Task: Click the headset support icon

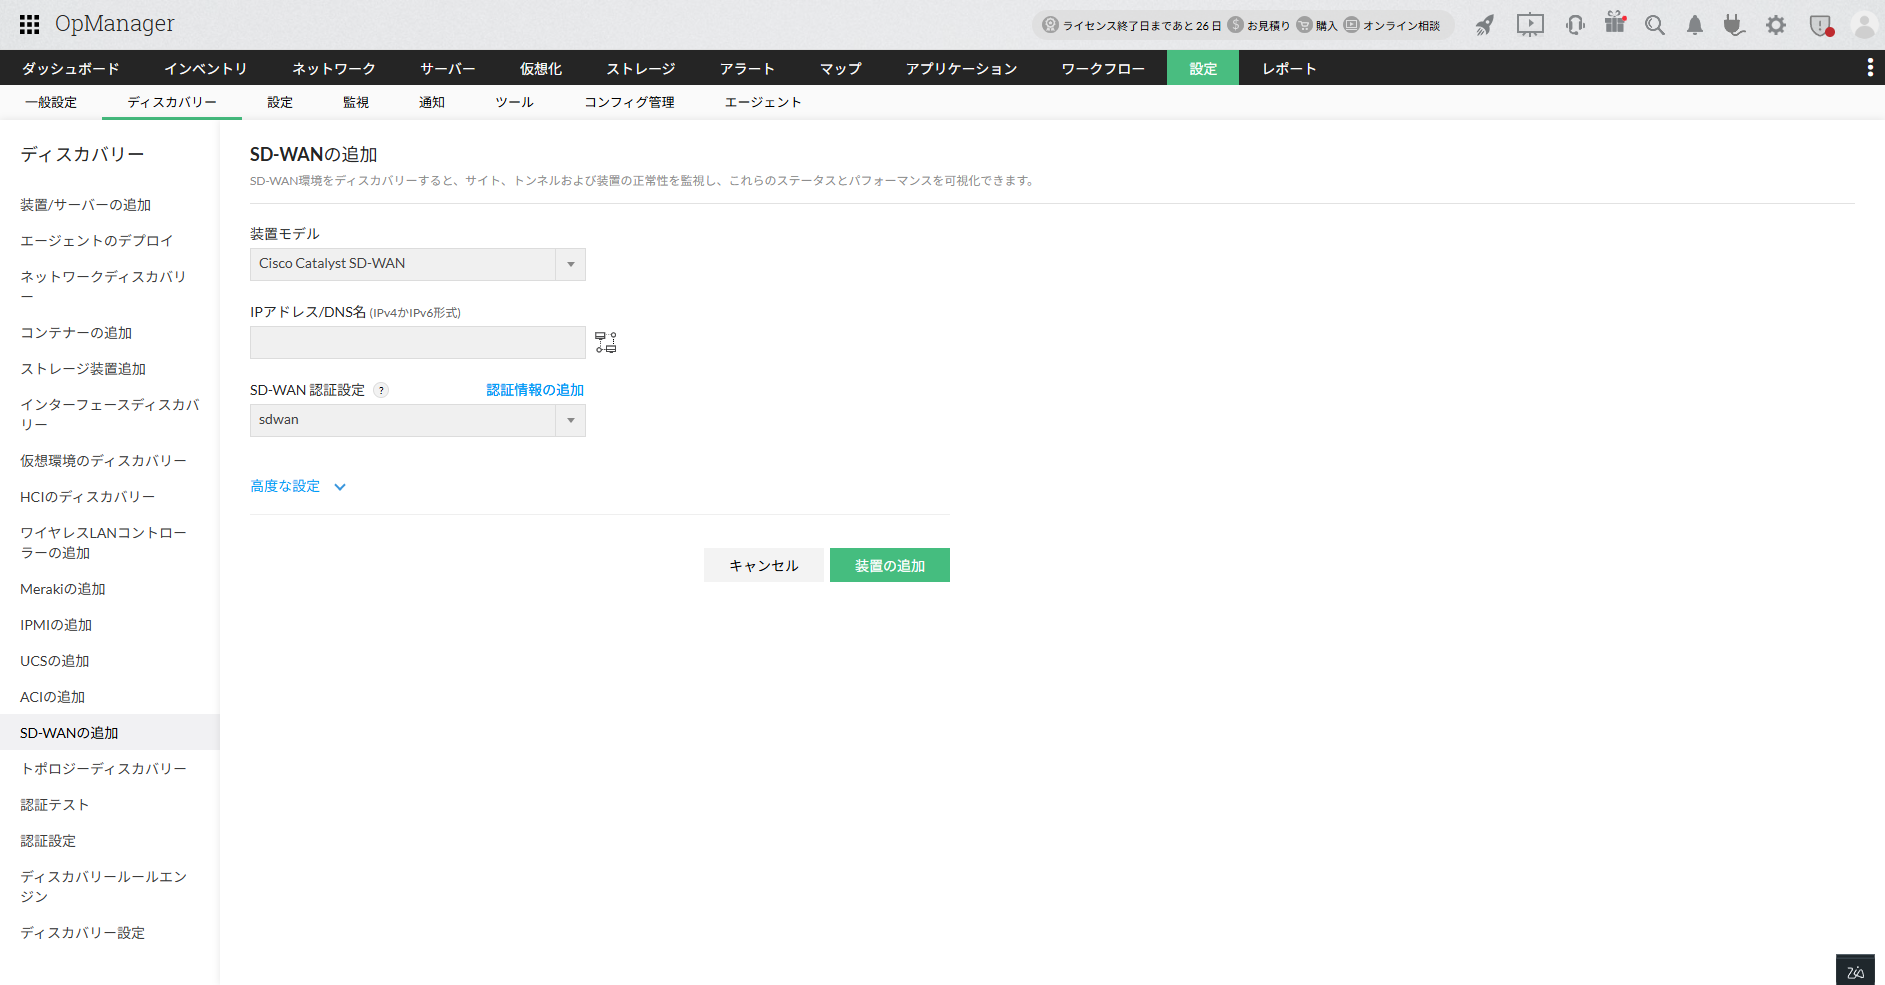Action: (1575, 25)
